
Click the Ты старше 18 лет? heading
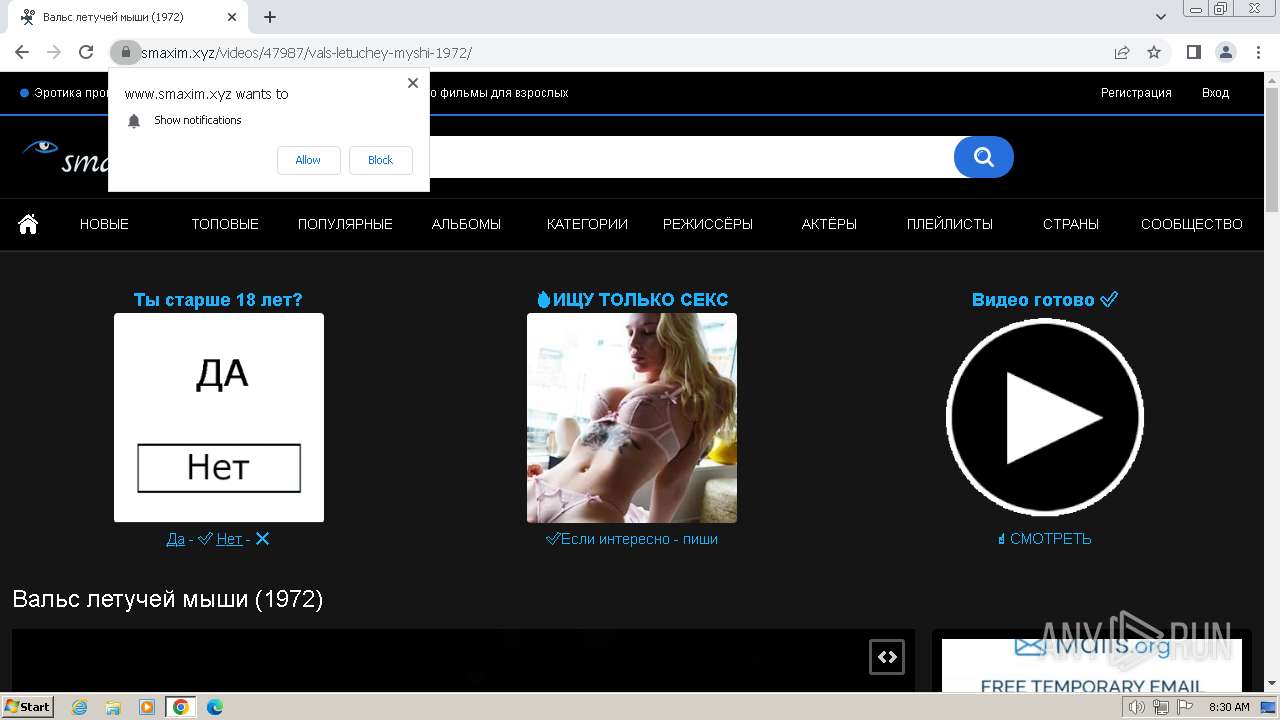coord(218,299)
